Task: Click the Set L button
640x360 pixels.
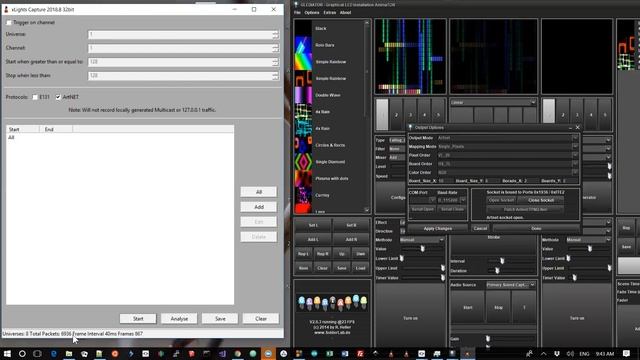Action: (x=313, y=225)
